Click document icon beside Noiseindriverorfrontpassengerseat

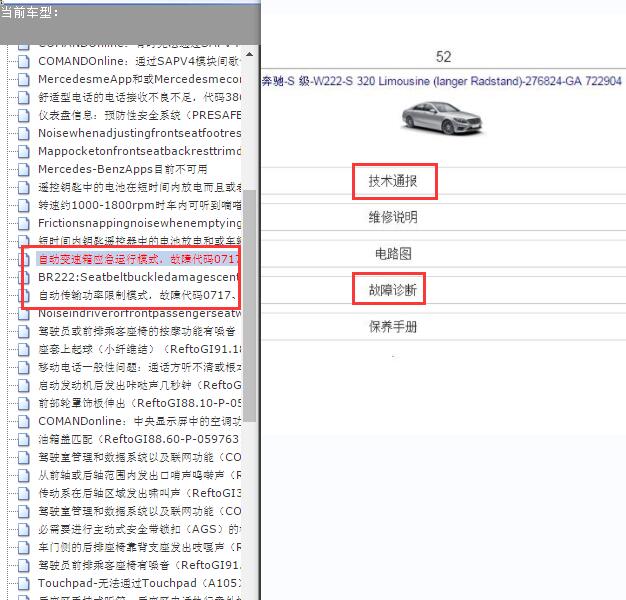click(x=24, y=314)
